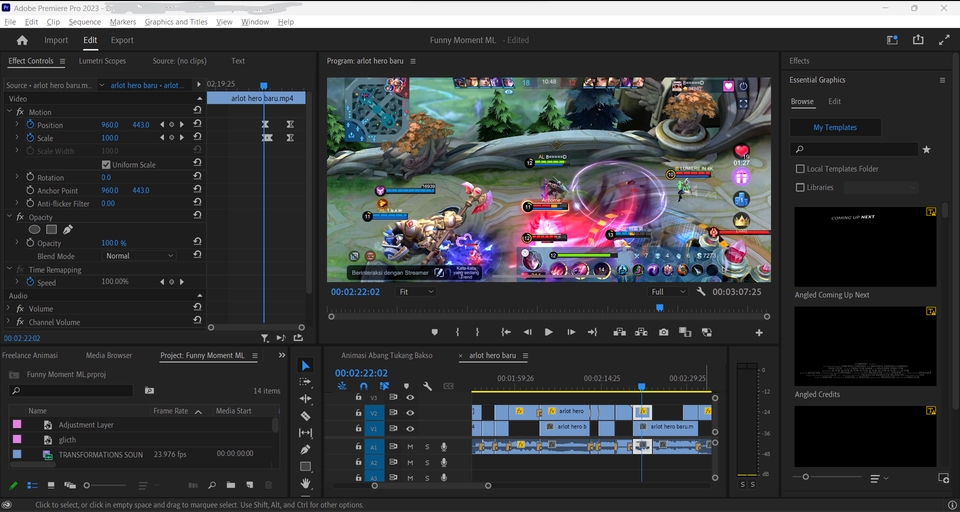Expand Rotation property
This screenshot has width=960, height=512.
click(x=17, y=177)
